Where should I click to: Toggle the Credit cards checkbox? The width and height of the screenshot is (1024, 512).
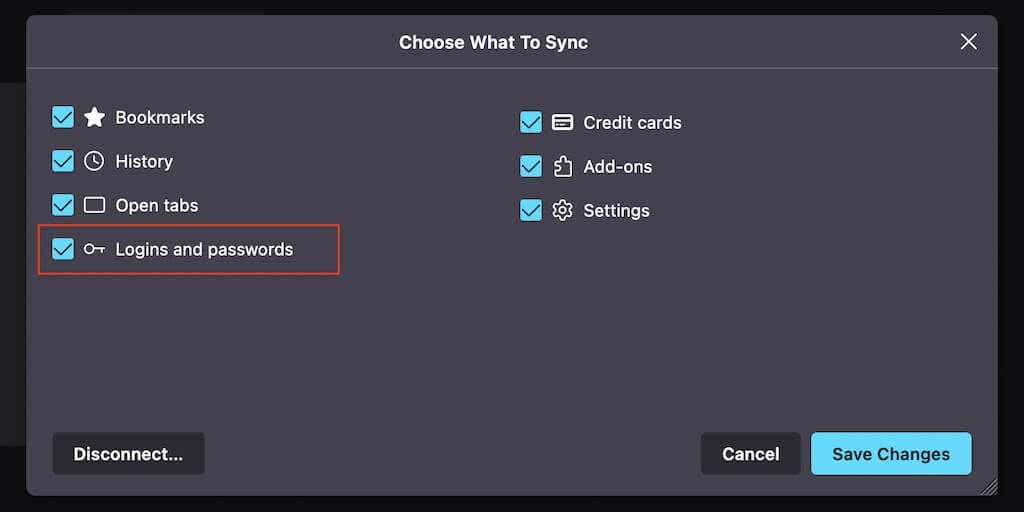coord(531,123)
